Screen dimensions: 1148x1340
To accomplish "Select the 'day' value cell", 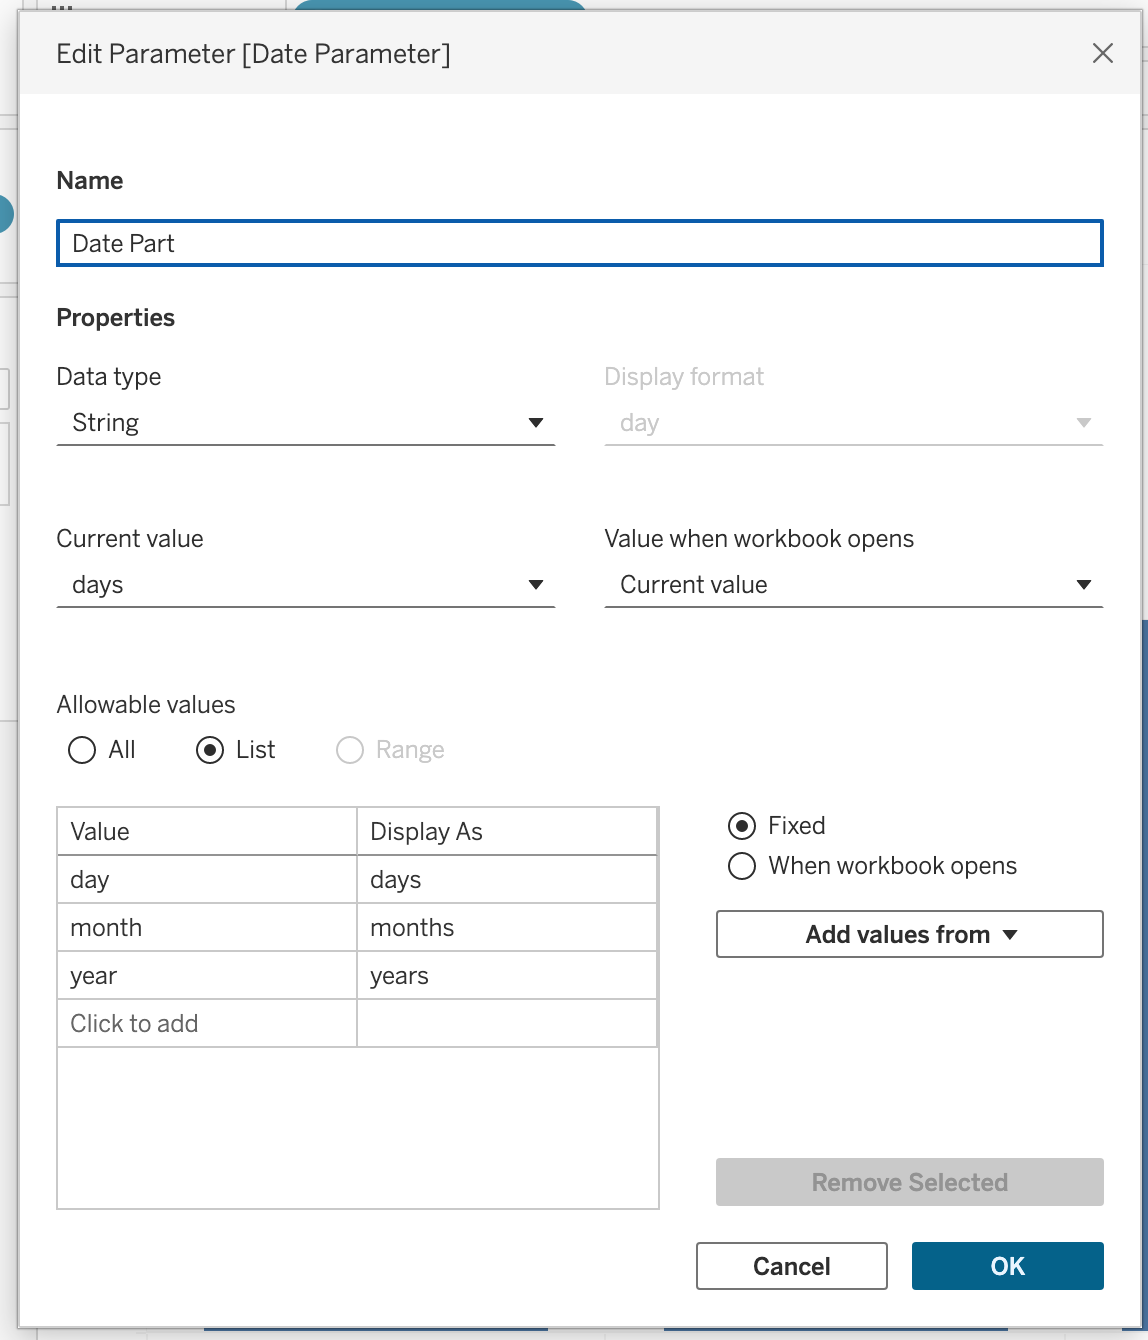I will coord(207,880).
